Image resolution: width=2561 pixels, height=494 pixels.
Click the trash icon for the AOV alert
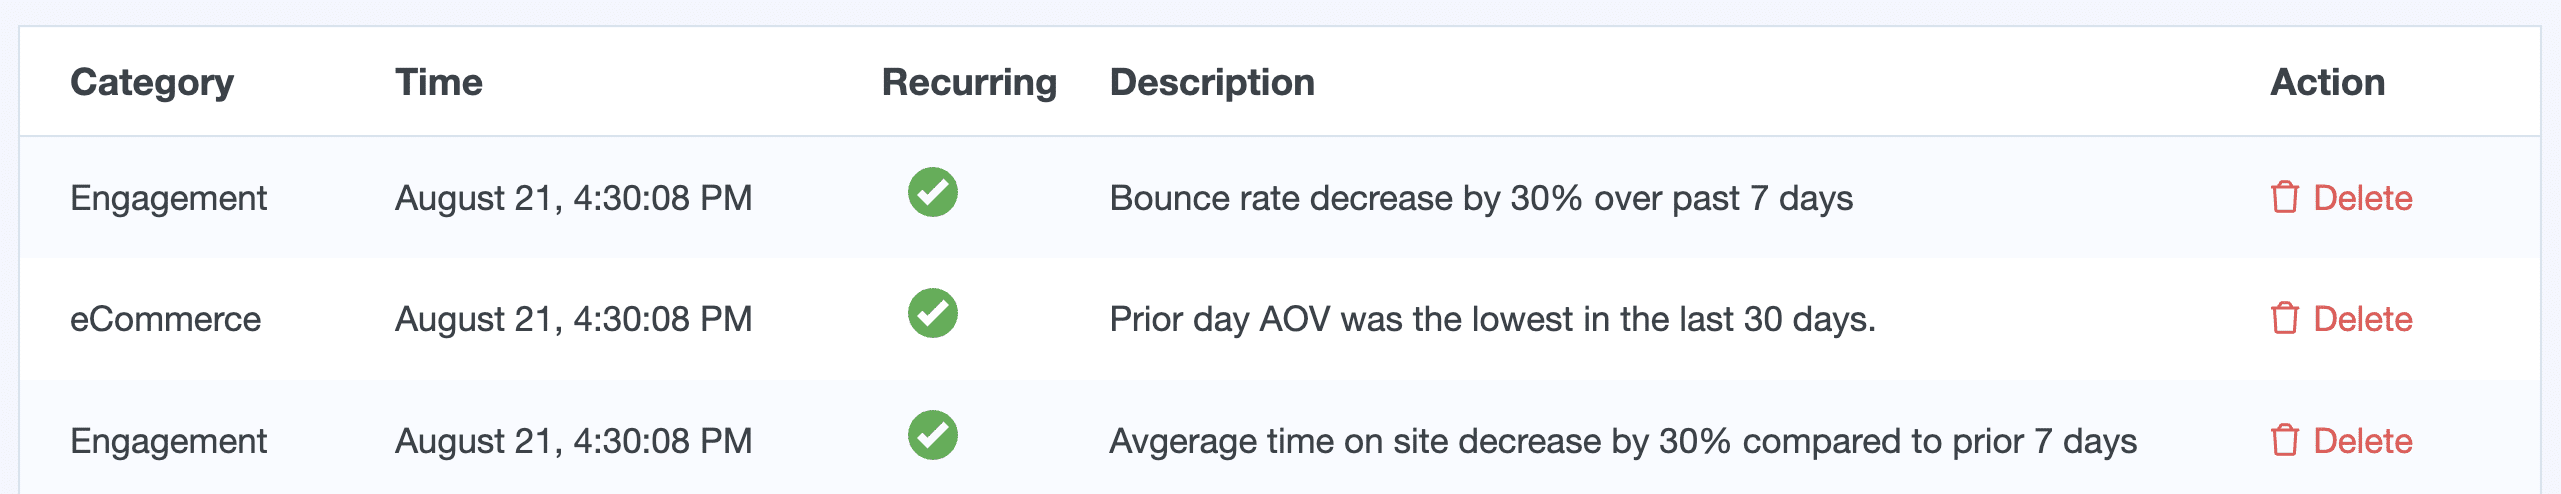point(2284,319)
